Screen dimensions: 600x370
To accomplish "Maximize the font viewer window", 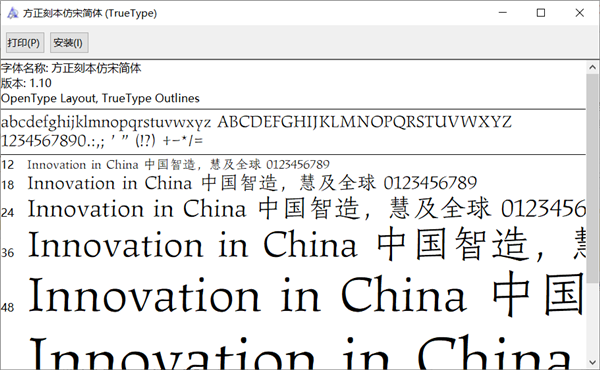I will pyautogui.click(x=541, y=13).
